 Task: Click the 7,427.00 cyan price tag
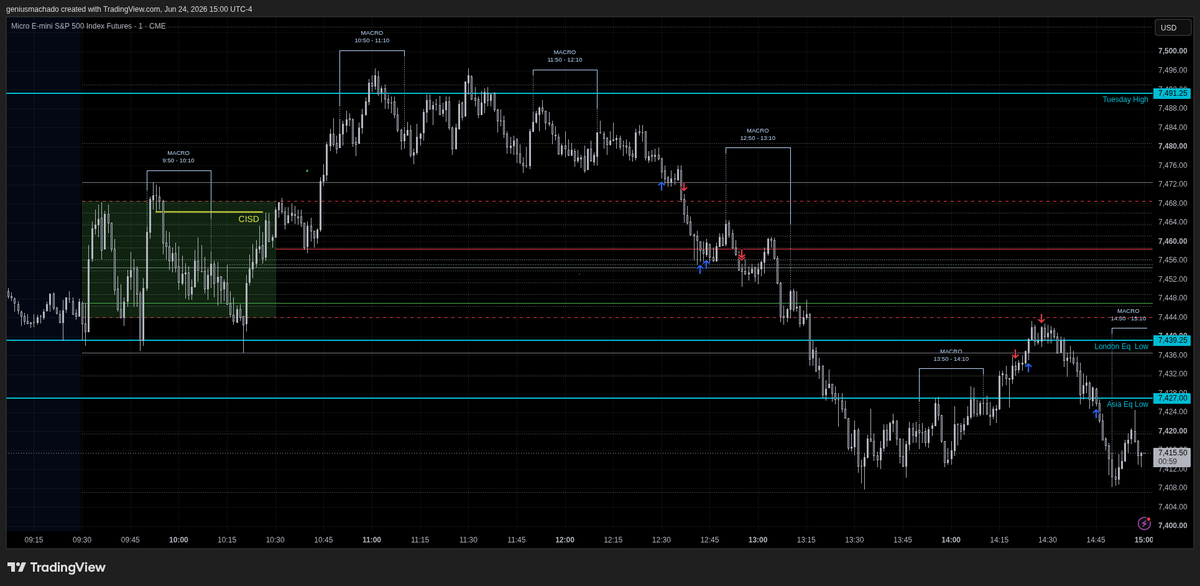tap(1172, 397)
